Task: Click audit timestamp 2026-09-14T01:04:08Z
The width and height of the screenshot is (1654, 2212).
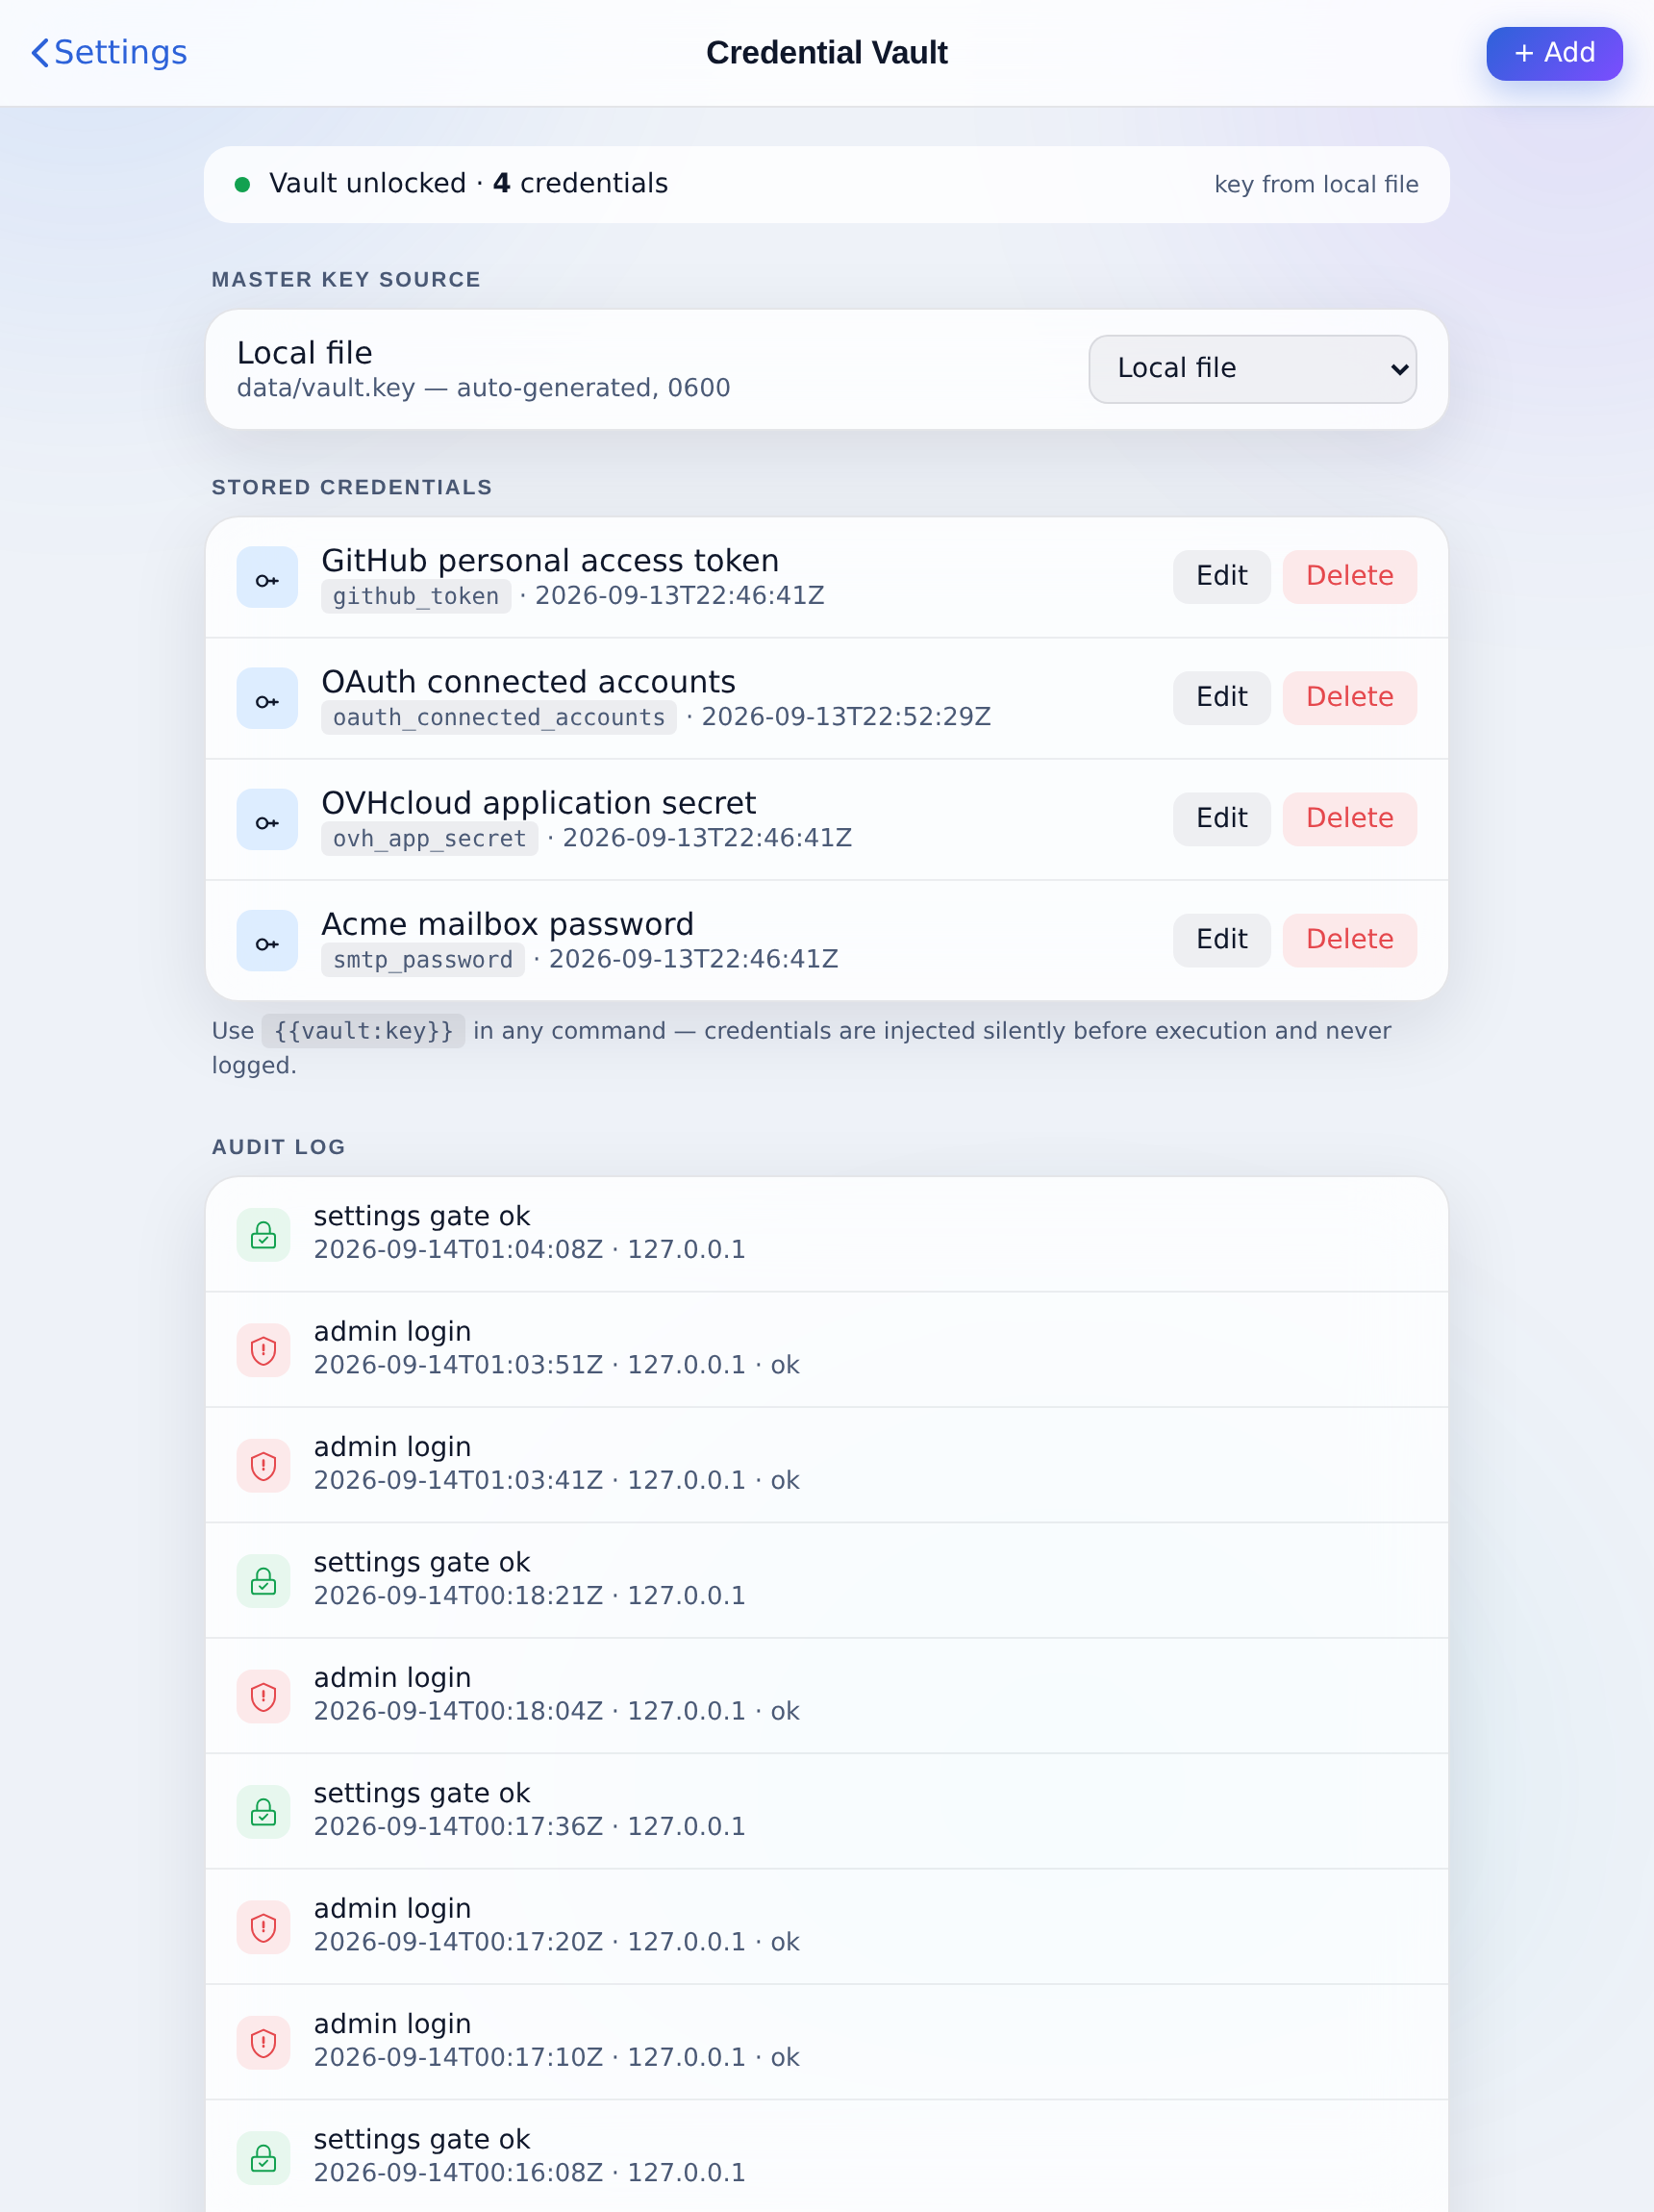Action: tap(458, 1249)
